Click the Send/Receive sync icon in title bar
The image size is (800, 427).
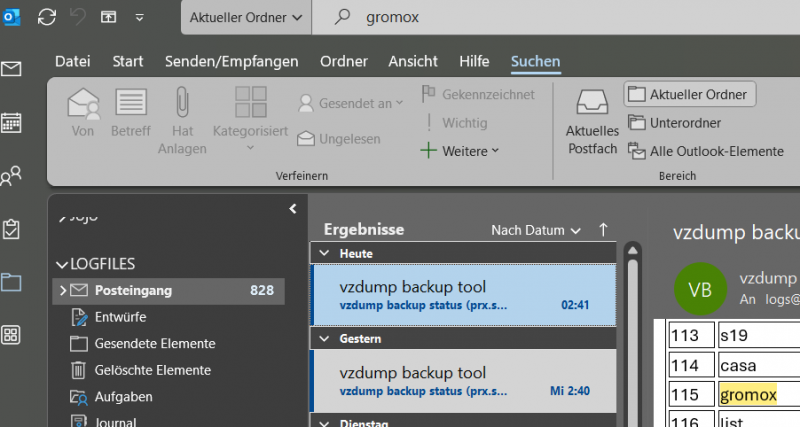(x=47, y=17)
